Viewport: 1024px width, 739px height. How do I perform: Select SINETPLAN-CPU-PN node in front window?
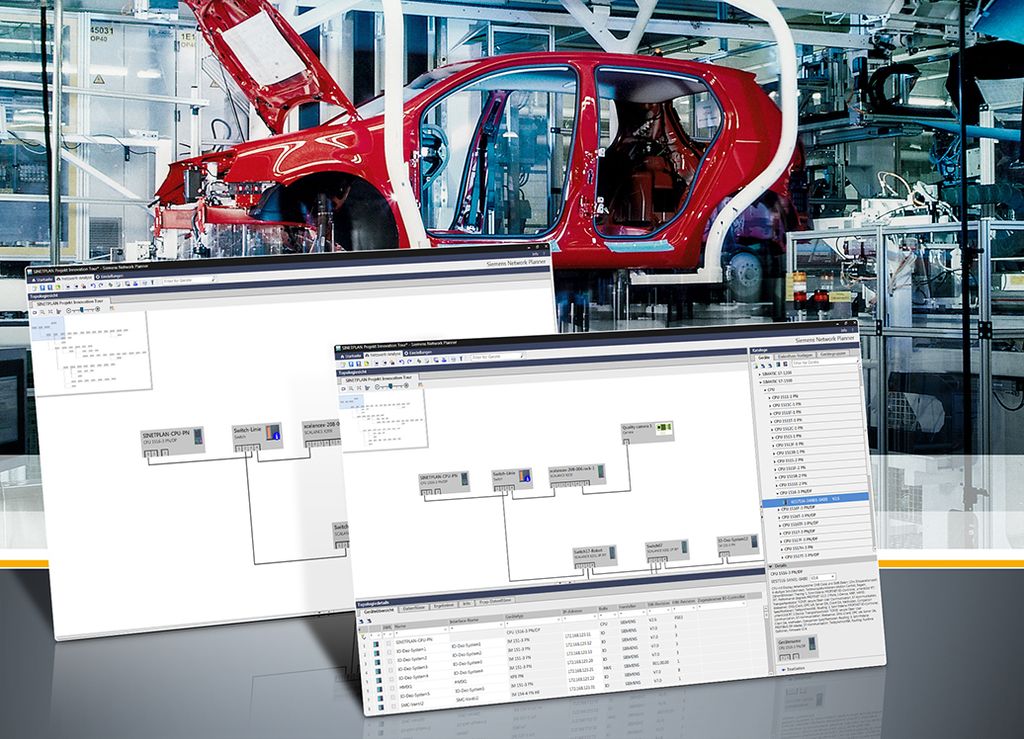coord(443,481)
